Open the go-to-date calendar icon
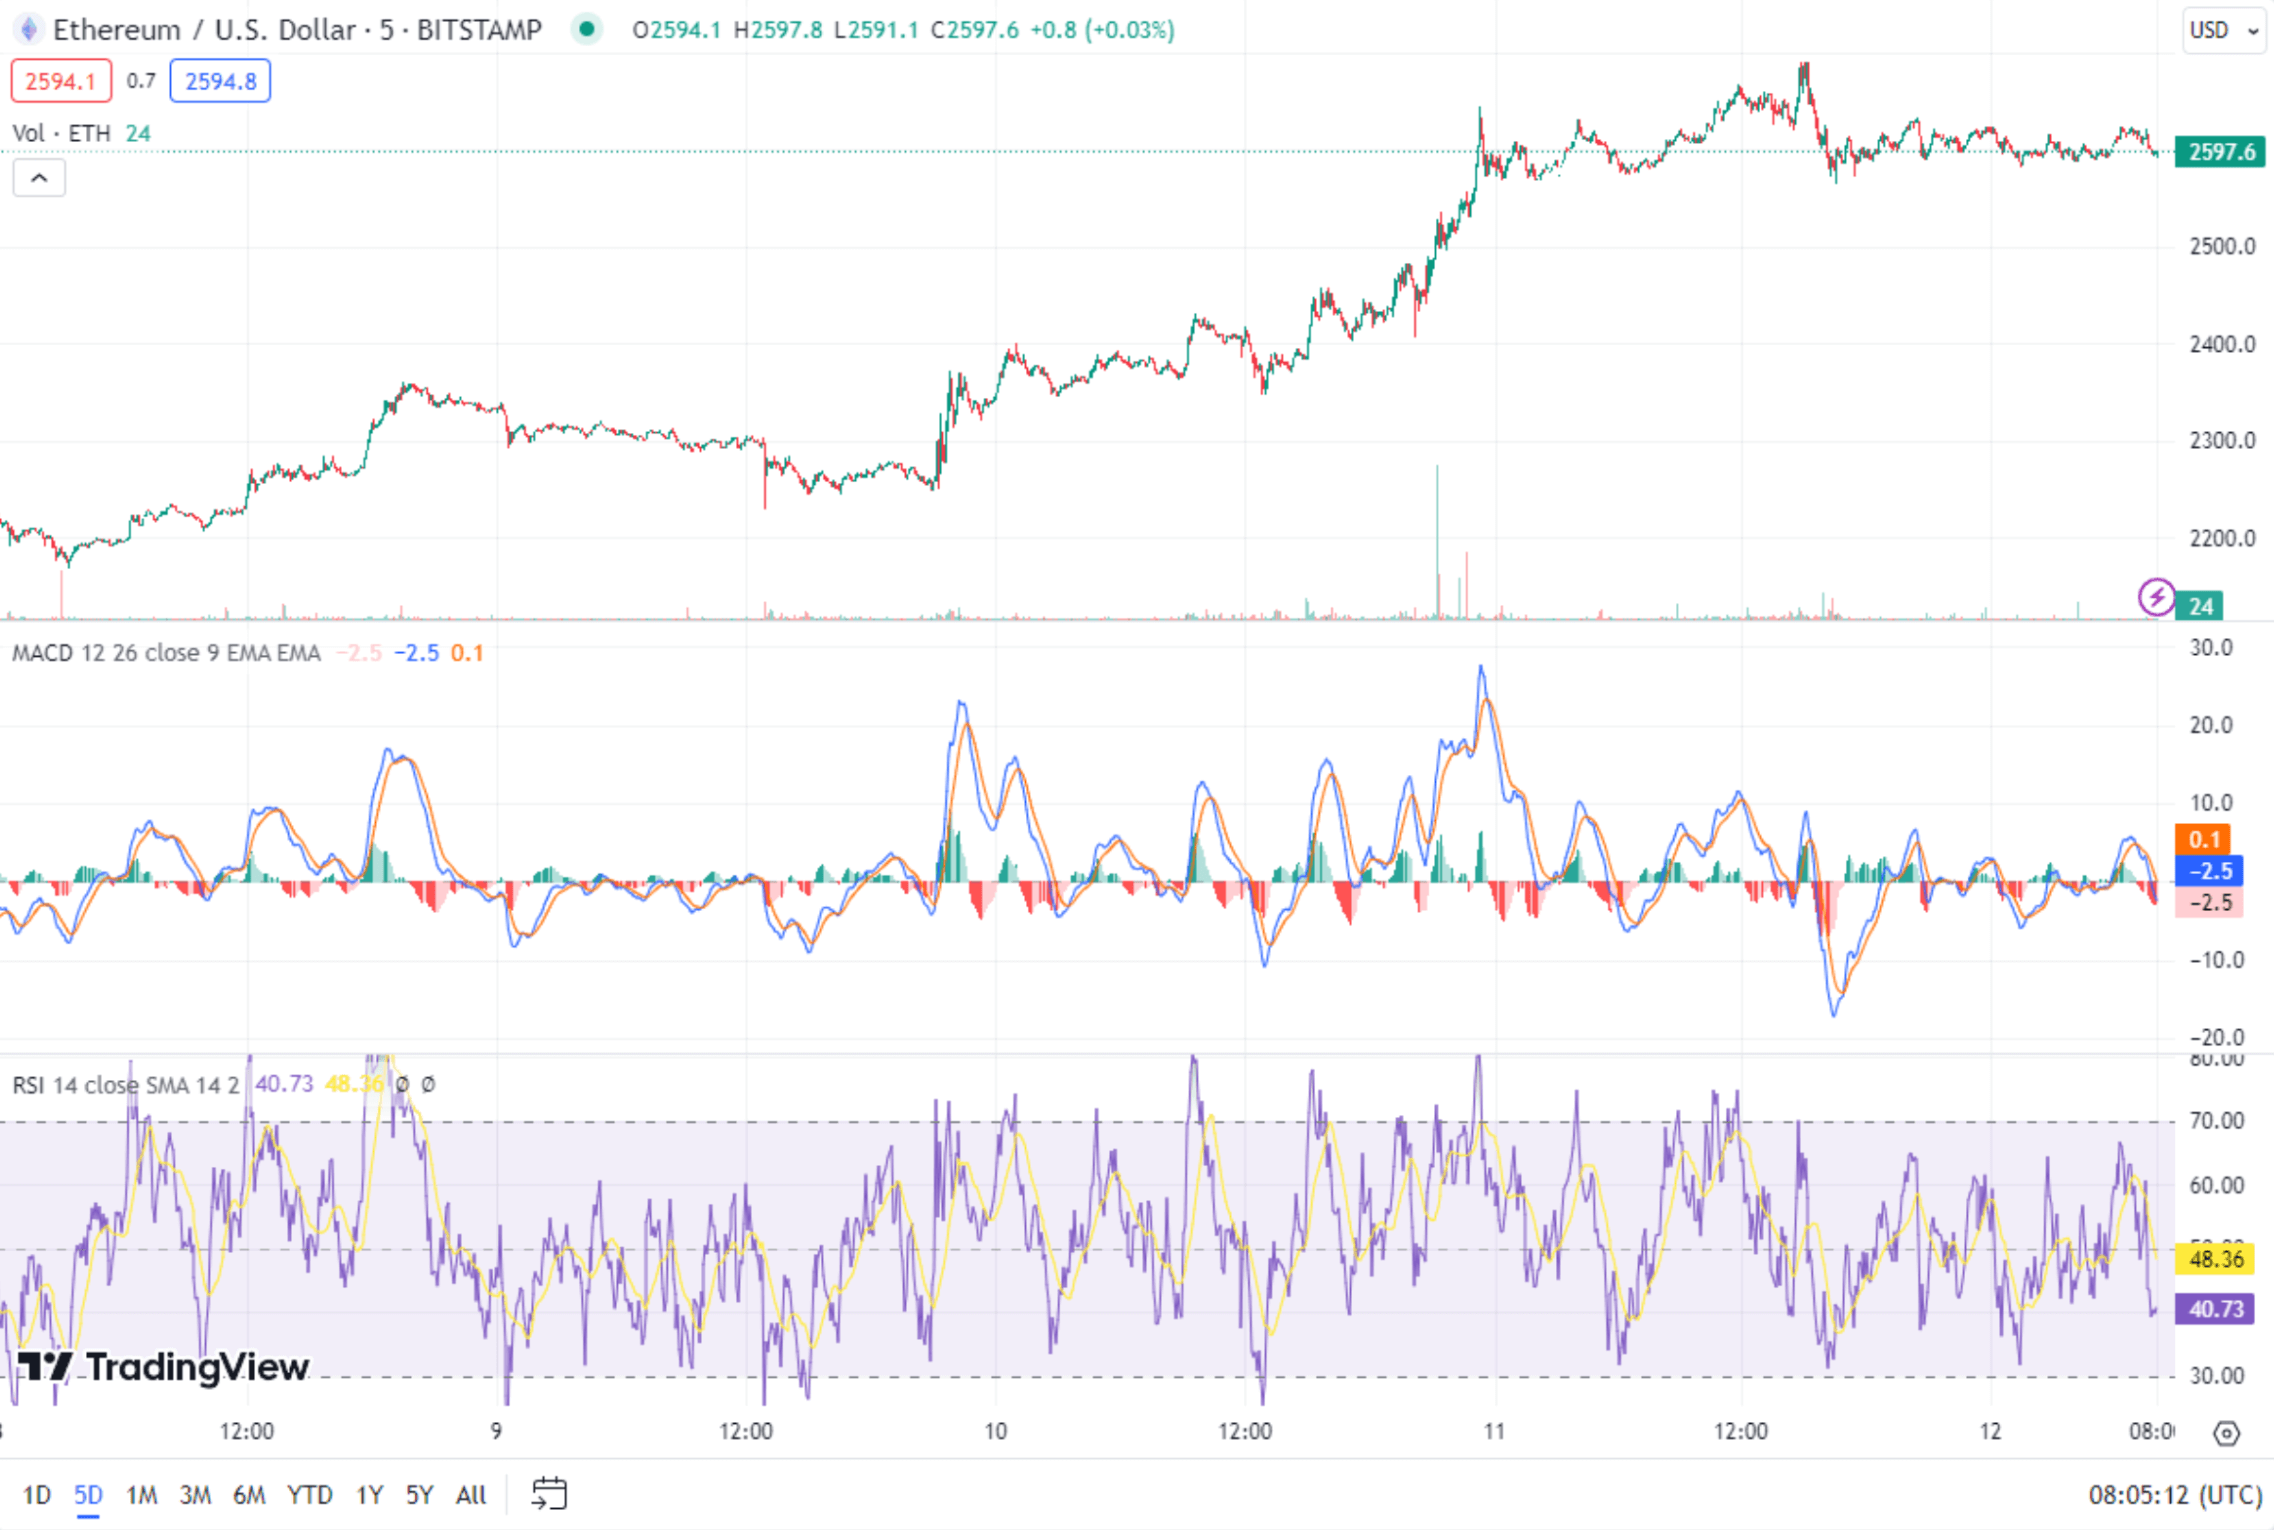This screenshot has width=2274, height=1530. pyautogui.click(x=548, y=1494)
